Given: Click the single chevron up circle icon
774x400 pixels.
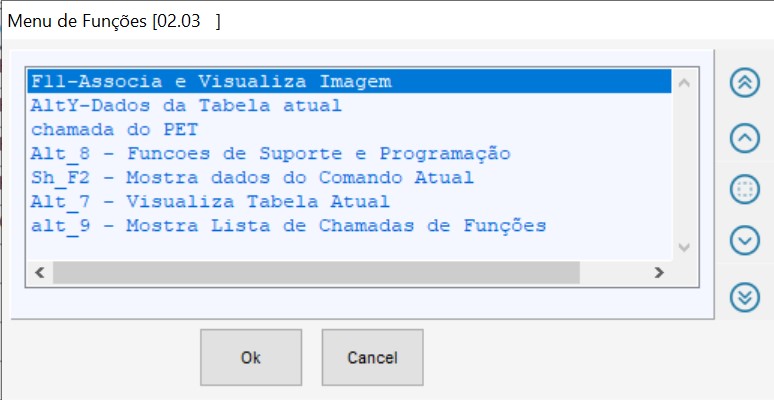Looking at the screenshot, I should point(745,137).
